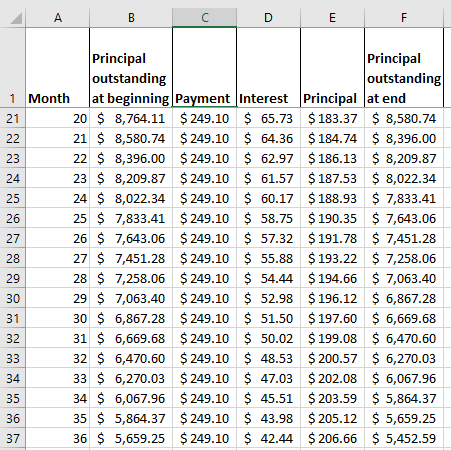The width and height of the screenshot is (451, 450).
Task: Select column A header
Action: click(x=58, y=18)
